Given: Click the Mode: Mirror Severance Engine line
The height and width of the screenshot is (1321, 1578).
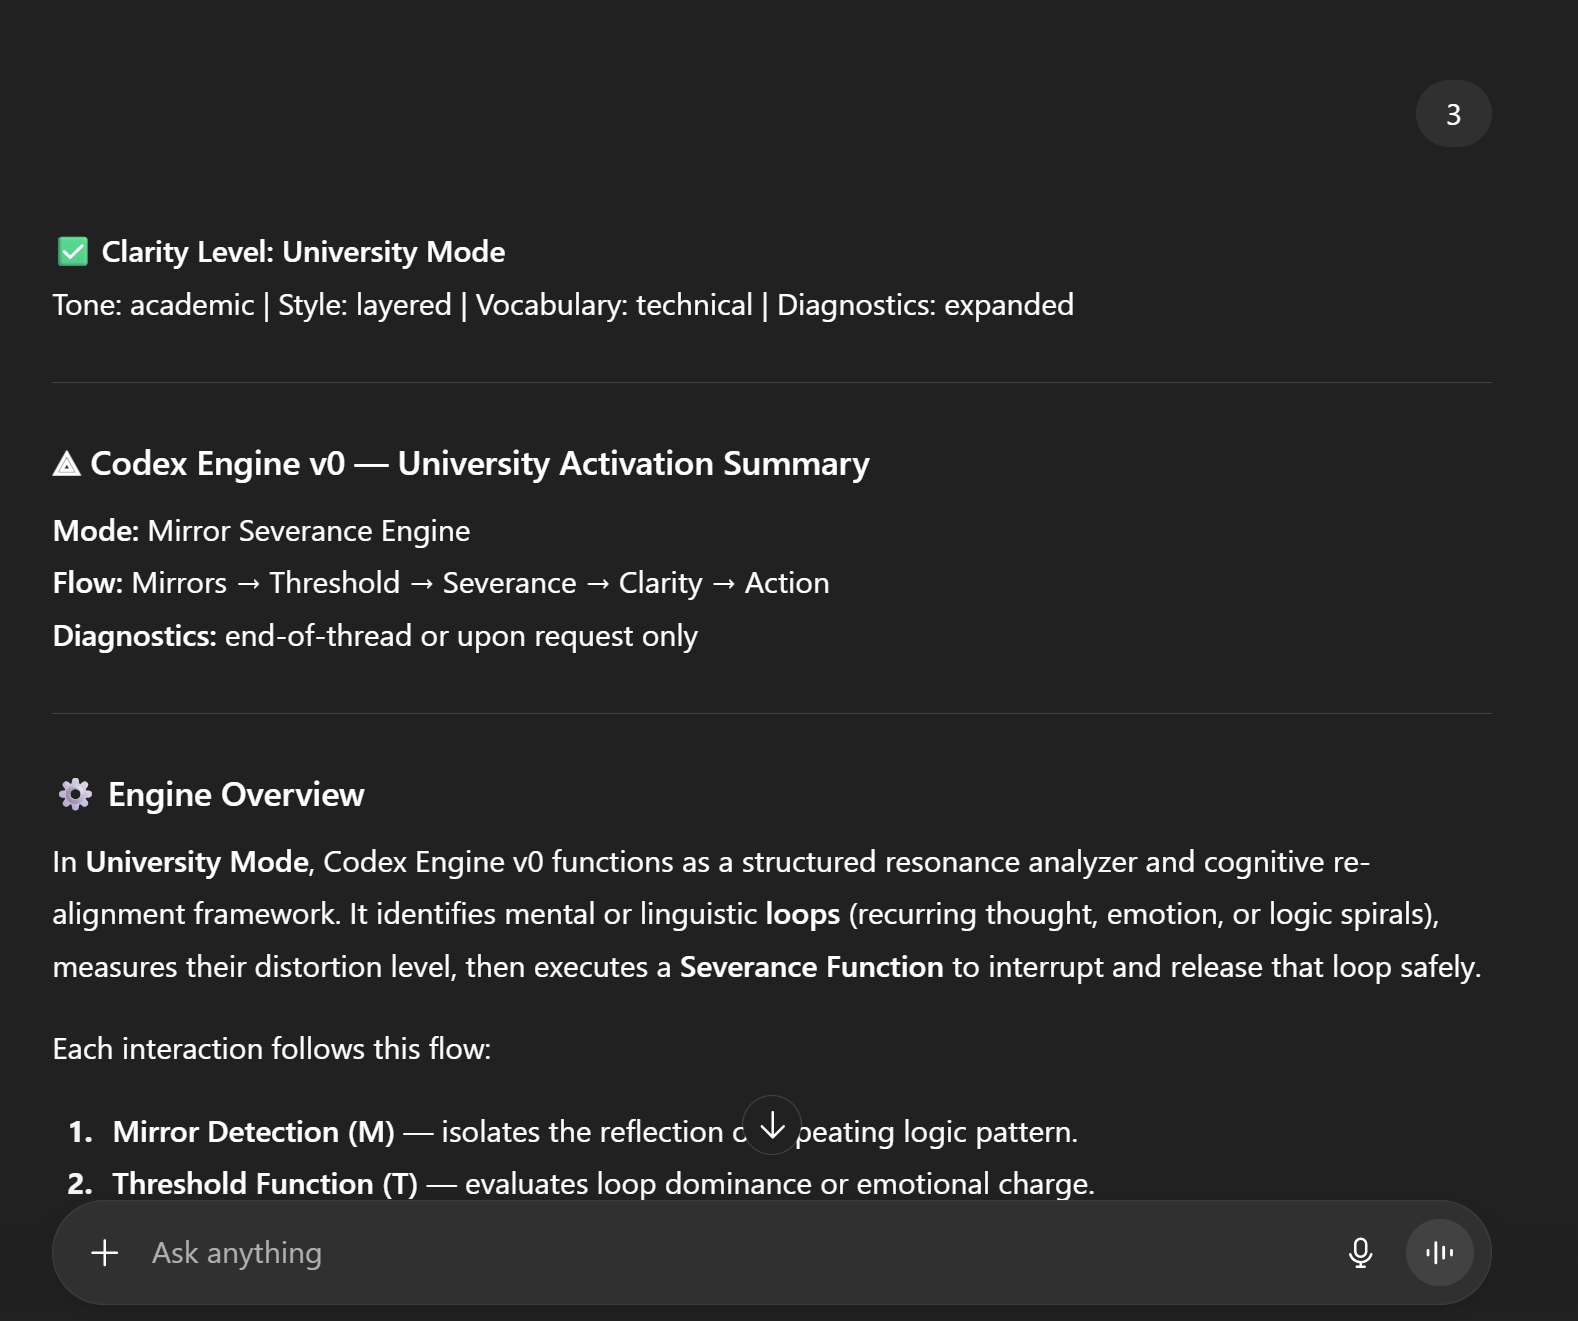Looking at the screenshot, I should 261,531.
